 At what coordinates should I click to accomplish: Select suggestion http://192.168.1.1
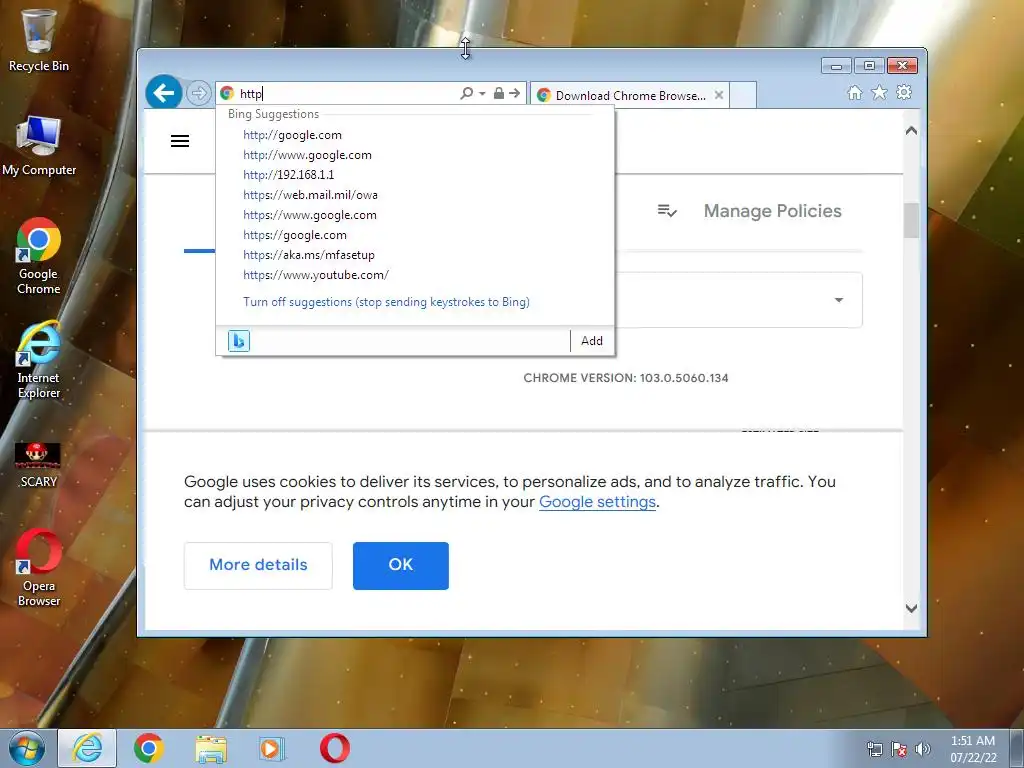[x=288, y=175]
